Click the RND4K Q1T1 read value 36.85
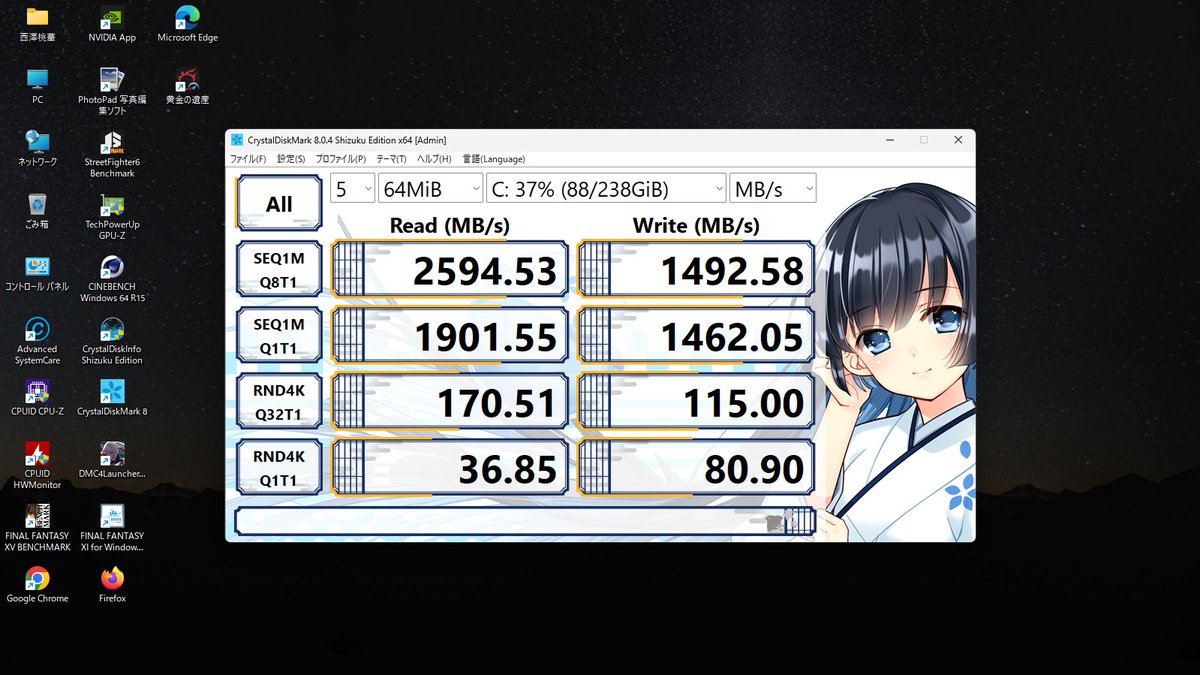The width and height of the screenshot is (1200, 675). [450, 469]
